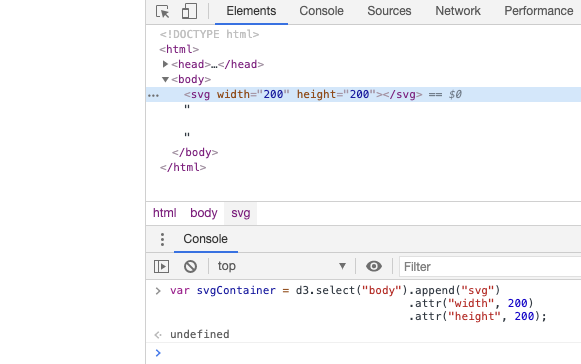
Task: Focus the console Filter field
Action: point(490,267)
